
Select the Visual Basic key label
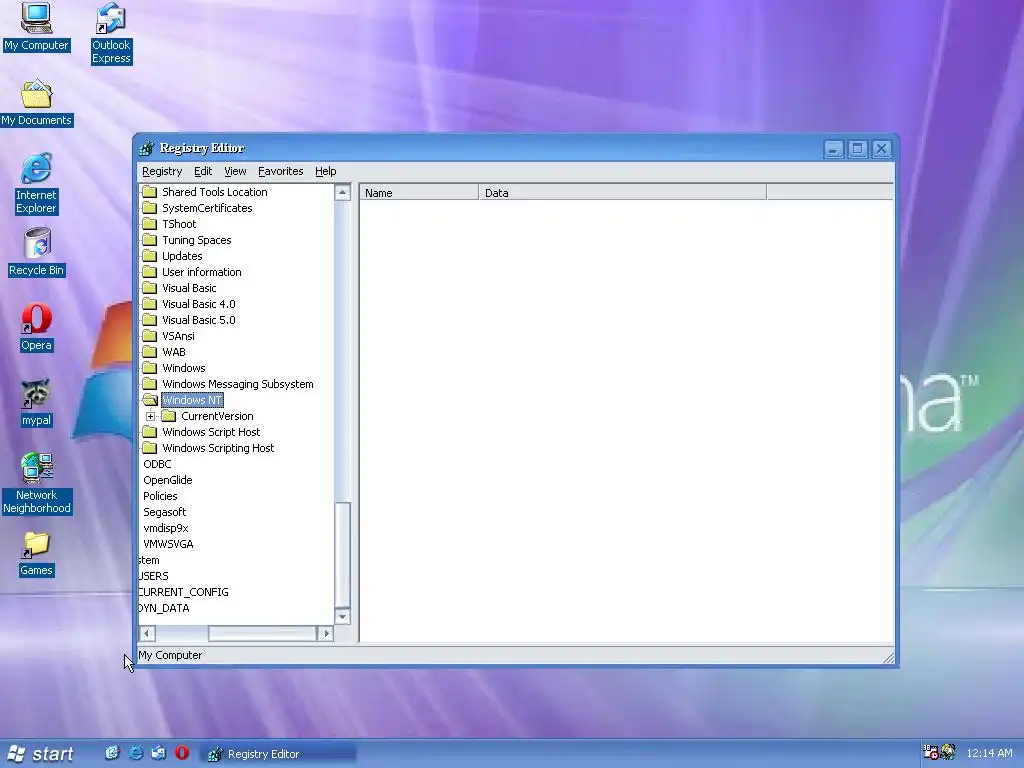tap(189, 288)
